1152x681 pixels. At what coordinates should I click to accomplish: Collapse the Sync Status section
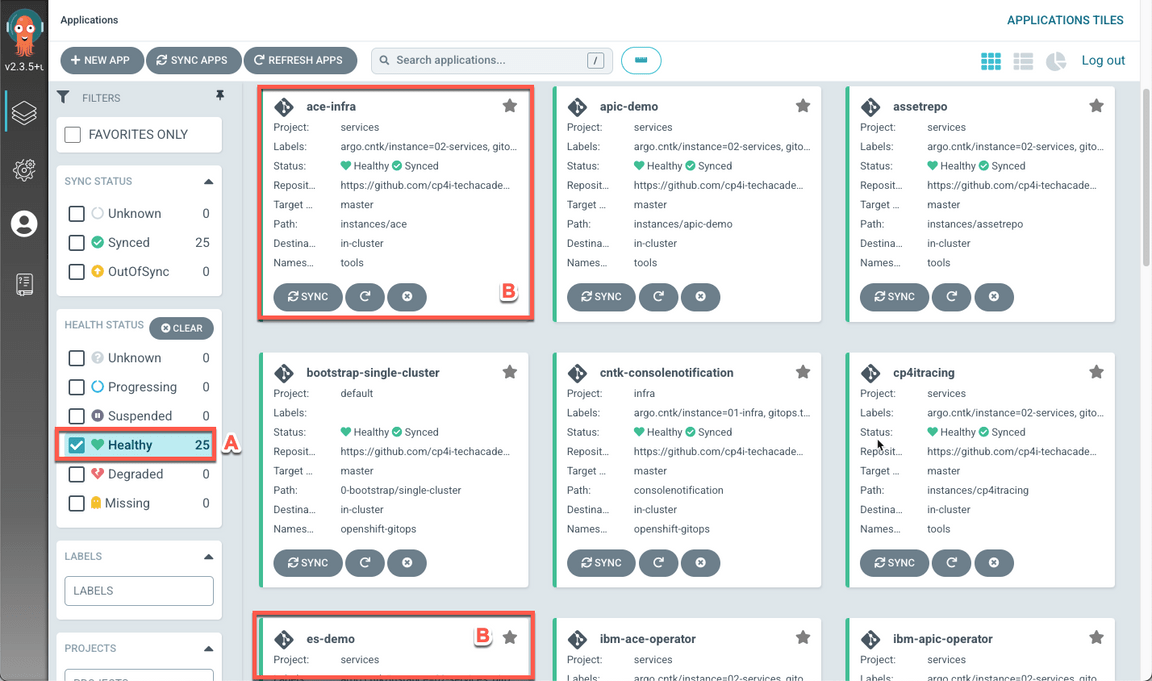pyautogui.click(x=208, y=182)
